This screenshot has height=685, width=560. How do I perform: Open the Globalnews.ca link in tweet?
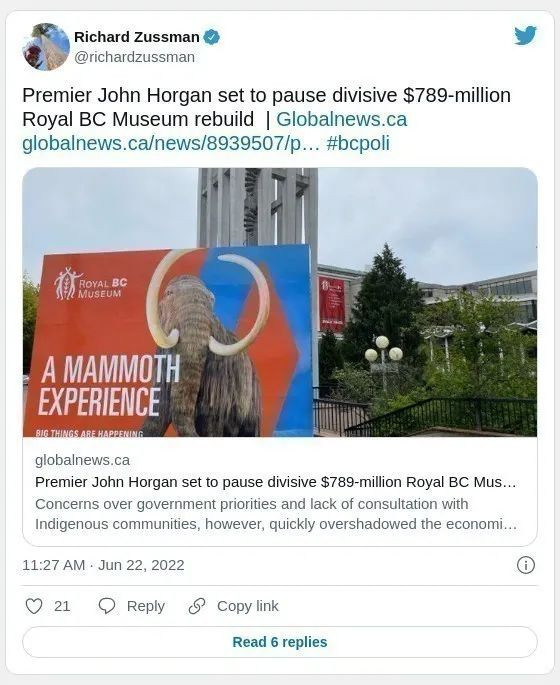pyautogui.click(x=342, y=119)
